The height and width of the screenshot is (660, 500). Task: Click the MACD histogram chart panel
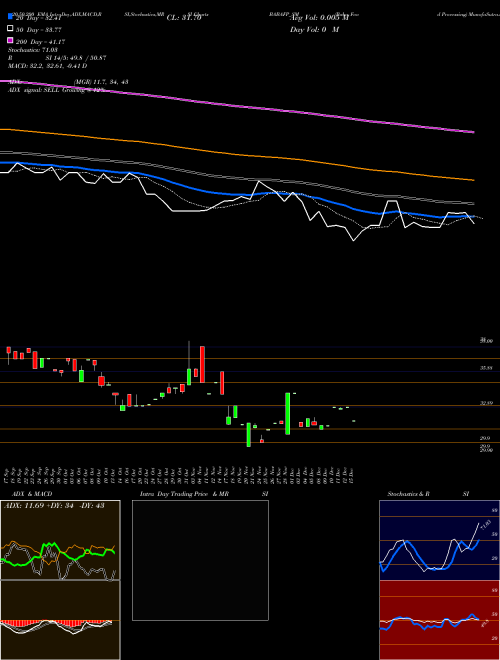tap(60, 620)
